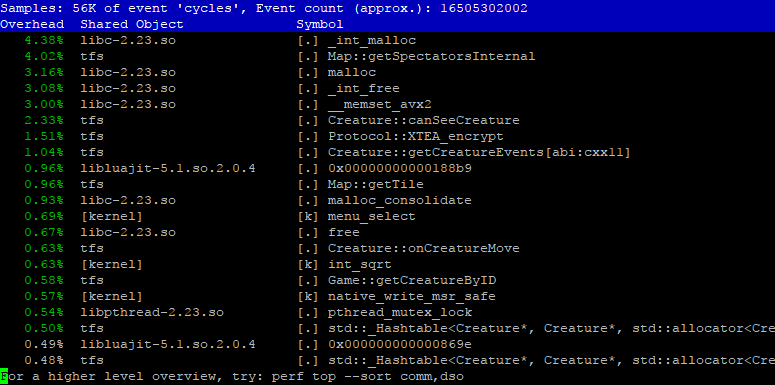Image resolution: width=775 pixels, height=385 pixels.
Task: Click the Overhead column header
Action: (32, 24)
